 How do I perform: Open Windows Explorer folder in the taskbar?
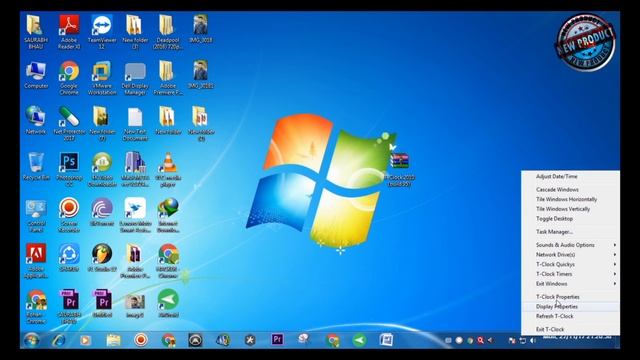(113, 340)
